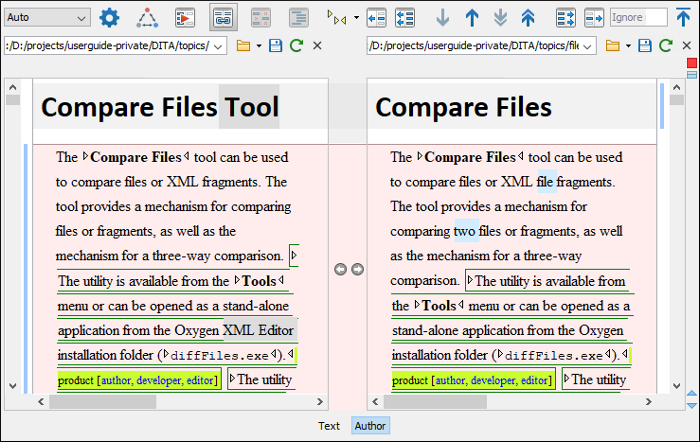Screen dimensions: 700x442
Task: Select the Author tab
Action: (370, 425)
